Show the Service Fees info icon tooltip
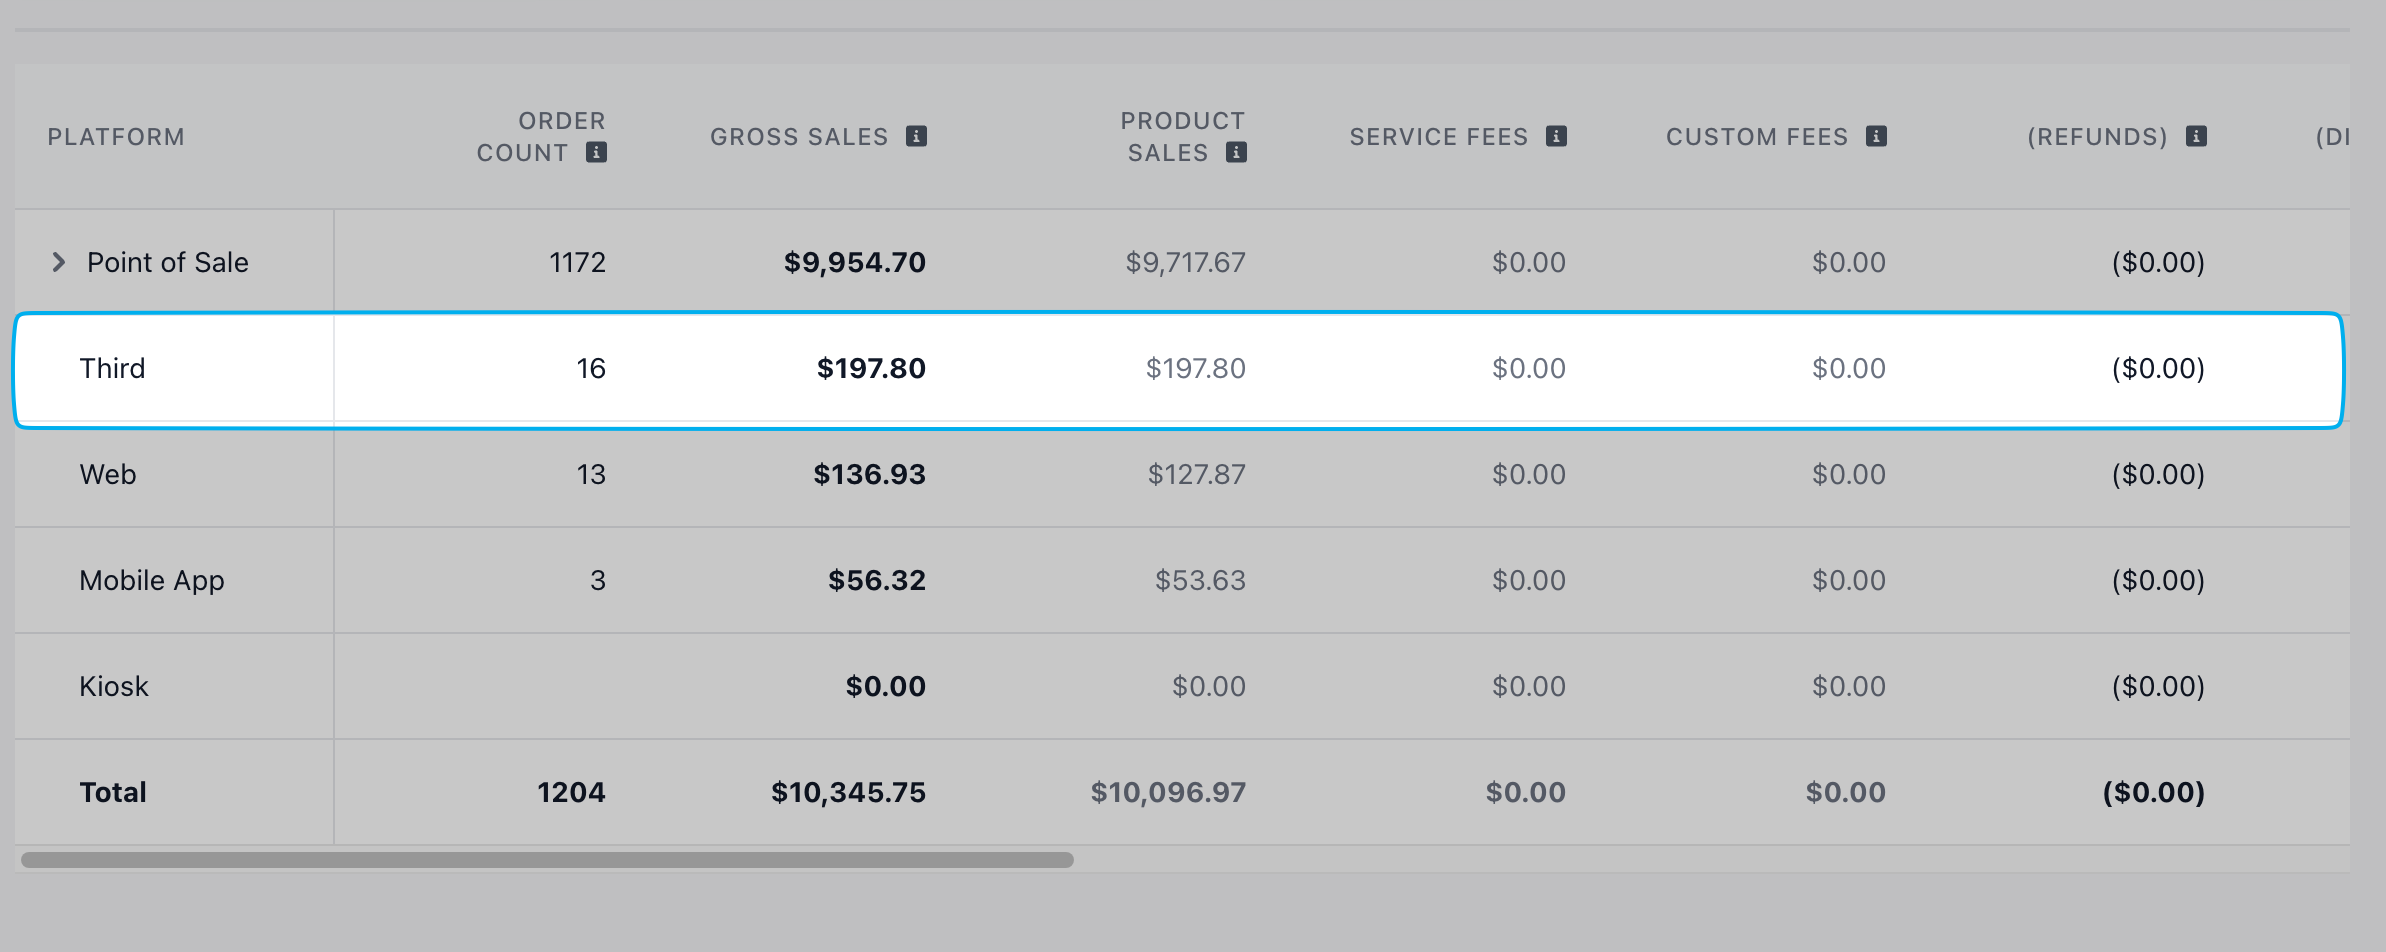This screenshot has height=952, width=2386. point(1556,136)
